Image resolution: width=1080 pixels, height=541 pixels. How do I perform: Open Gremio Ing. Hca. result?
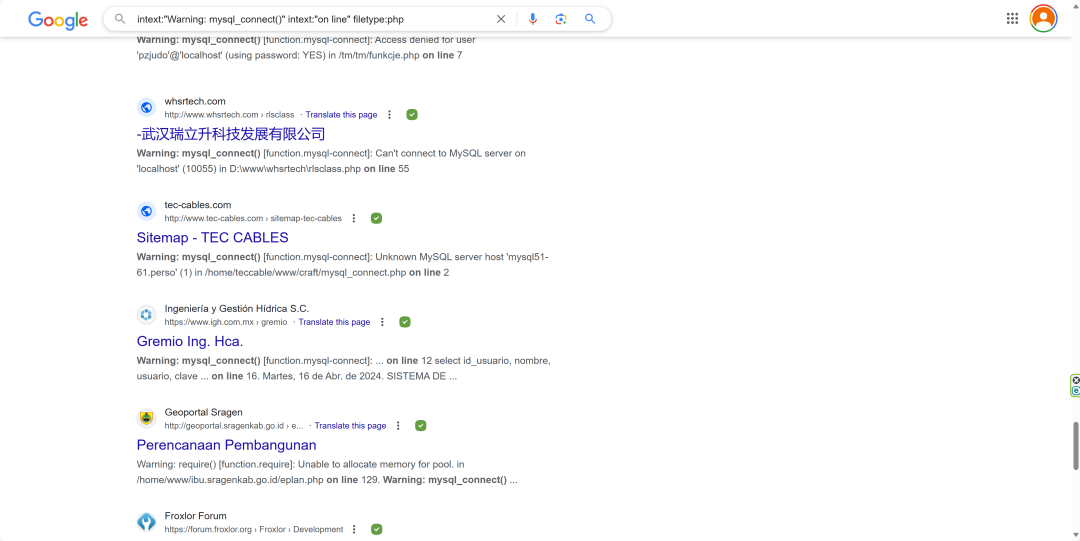click(190, 341)
